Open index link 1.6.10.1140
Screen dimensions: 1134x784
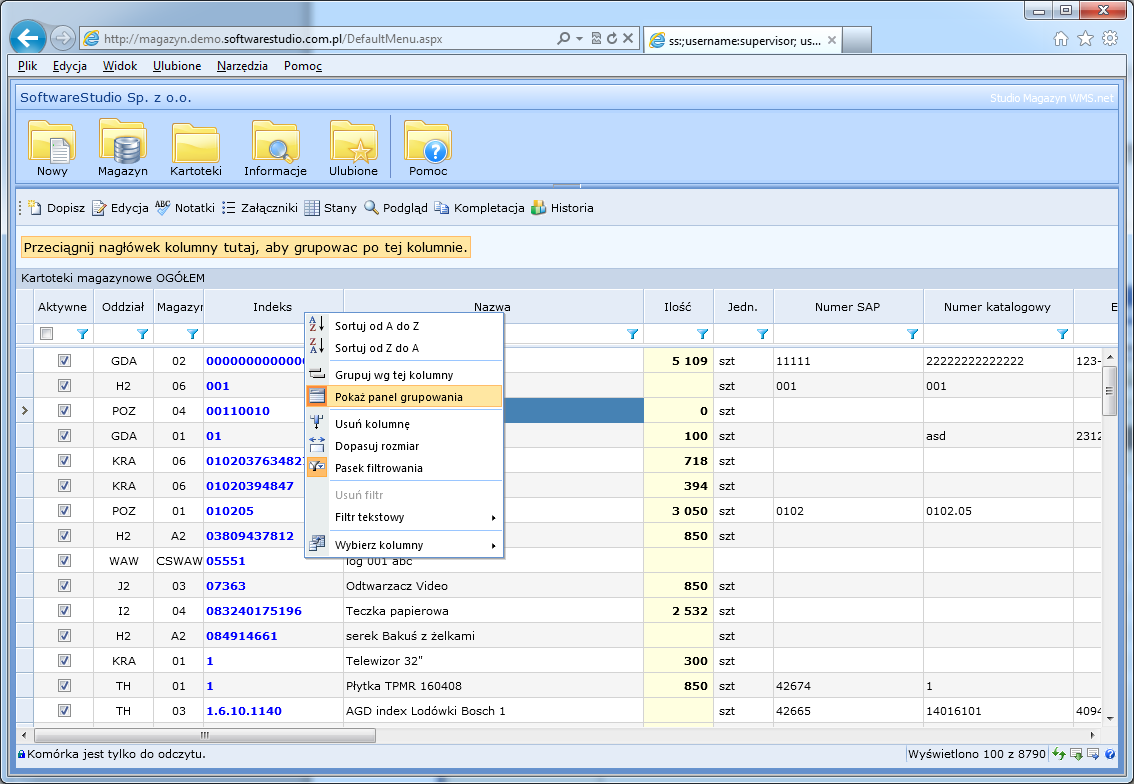244,711
